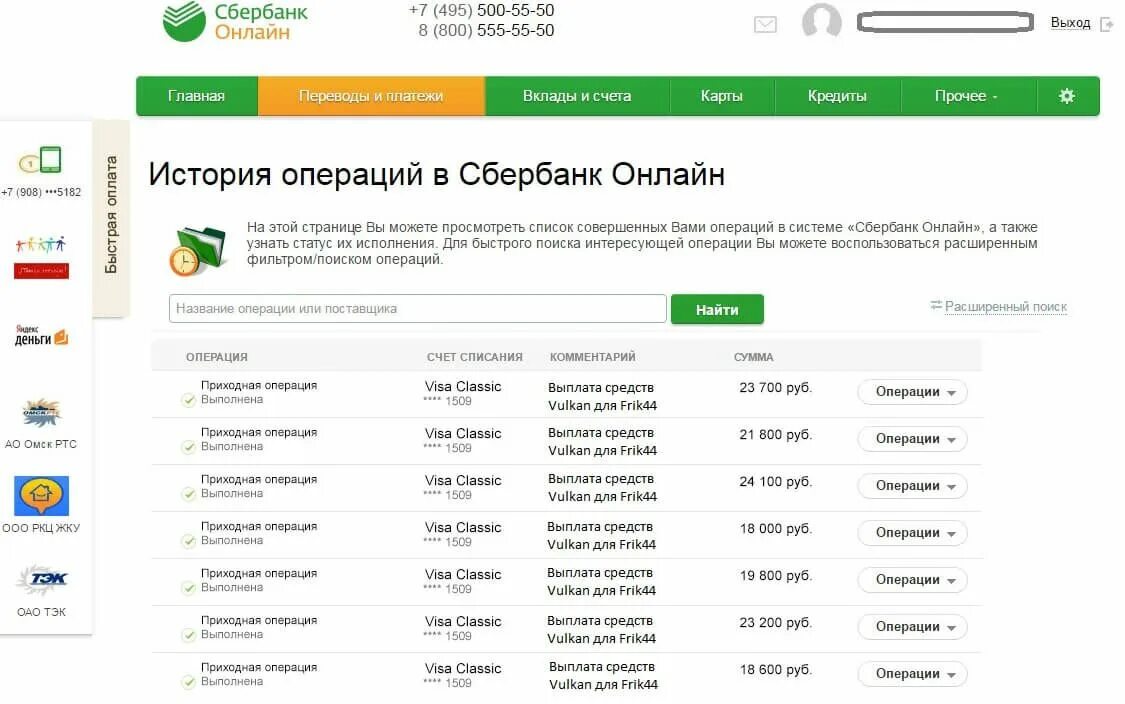Click status checkmark of 23 200 руб. row
The height and width of the screenshot is (704, 1125).
[189, 635]
